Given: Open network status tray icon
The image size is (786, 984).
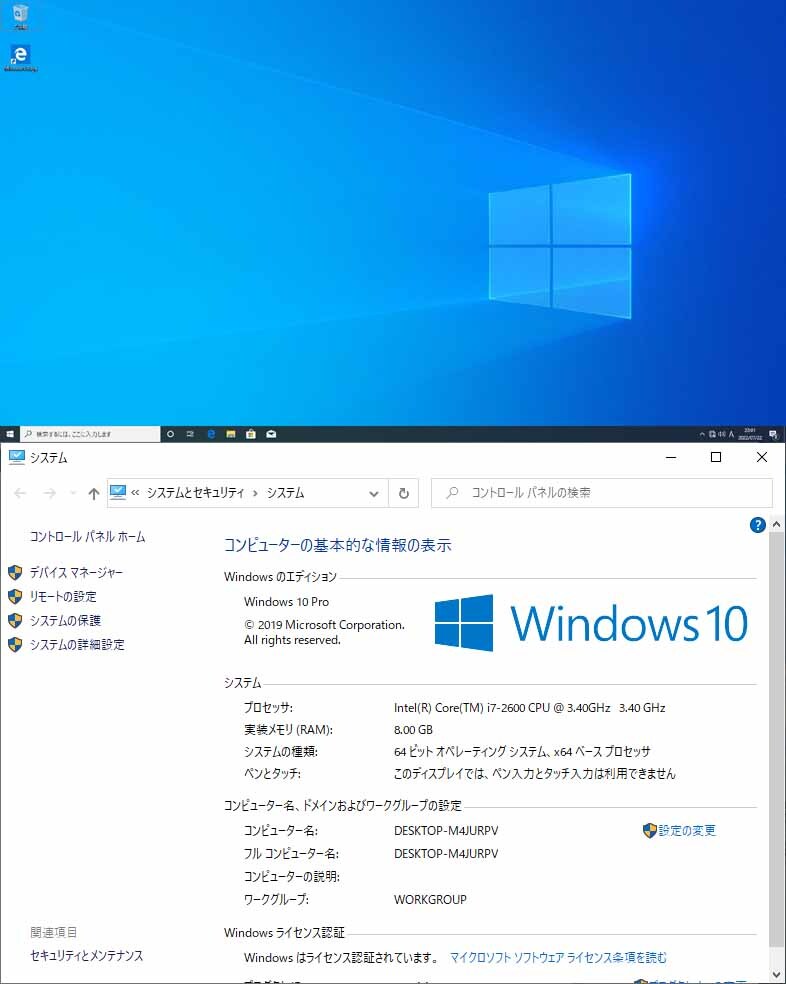Looking at the screenshot, I should pyautogui.click(x=713, y=434).
